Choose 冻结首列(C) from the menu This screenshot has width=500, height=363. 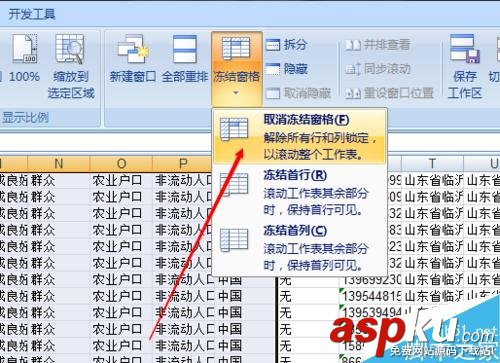(299, 248)
